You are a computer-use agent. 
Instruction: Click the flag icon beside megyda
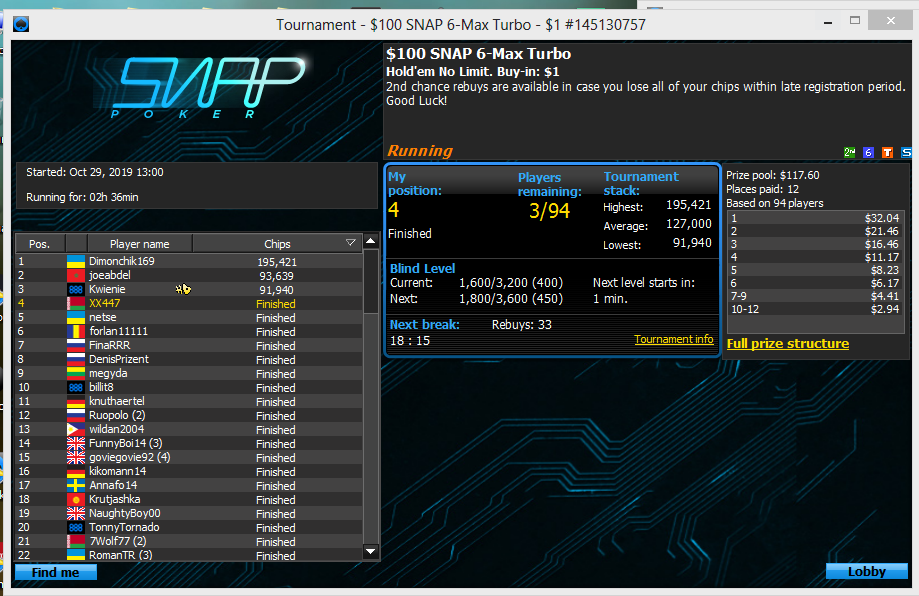pyautogui.click(x=76, y=373)
